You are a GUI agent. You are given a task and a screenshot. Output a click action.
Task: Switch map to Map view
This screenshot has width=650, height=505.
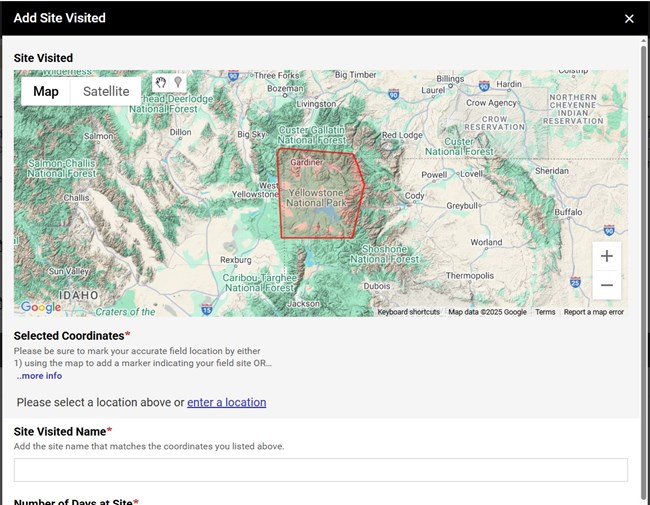pyautogui.click(x=46, y=91)
